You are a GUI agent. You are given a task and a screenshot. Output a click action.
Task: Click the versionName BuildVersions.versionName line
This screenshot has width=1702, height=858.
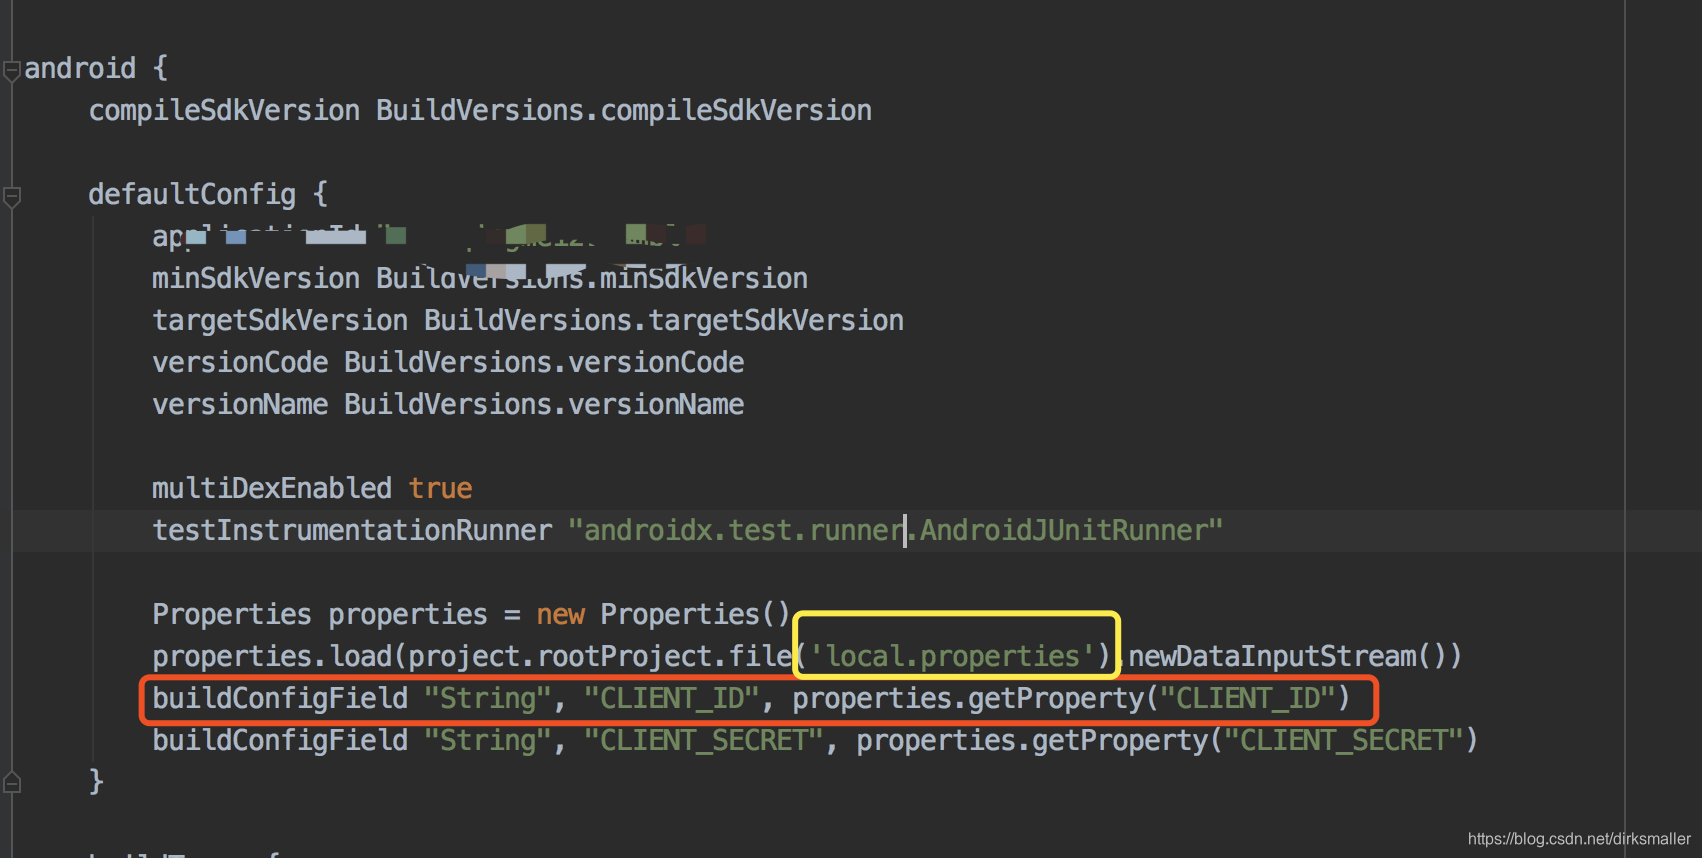pyautogui.click(x=448, y=404)
